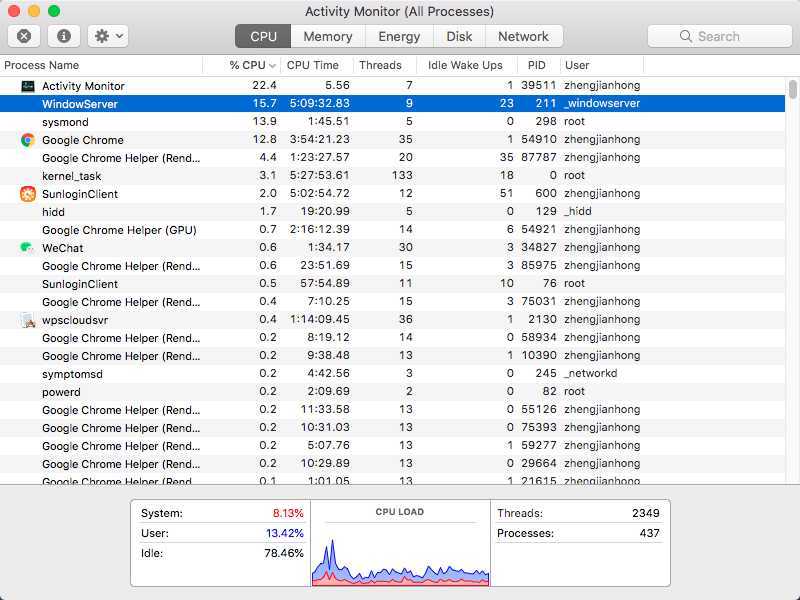Click the WeChat icon in process list
The image size is (800, 600).
tap(27, 247)
